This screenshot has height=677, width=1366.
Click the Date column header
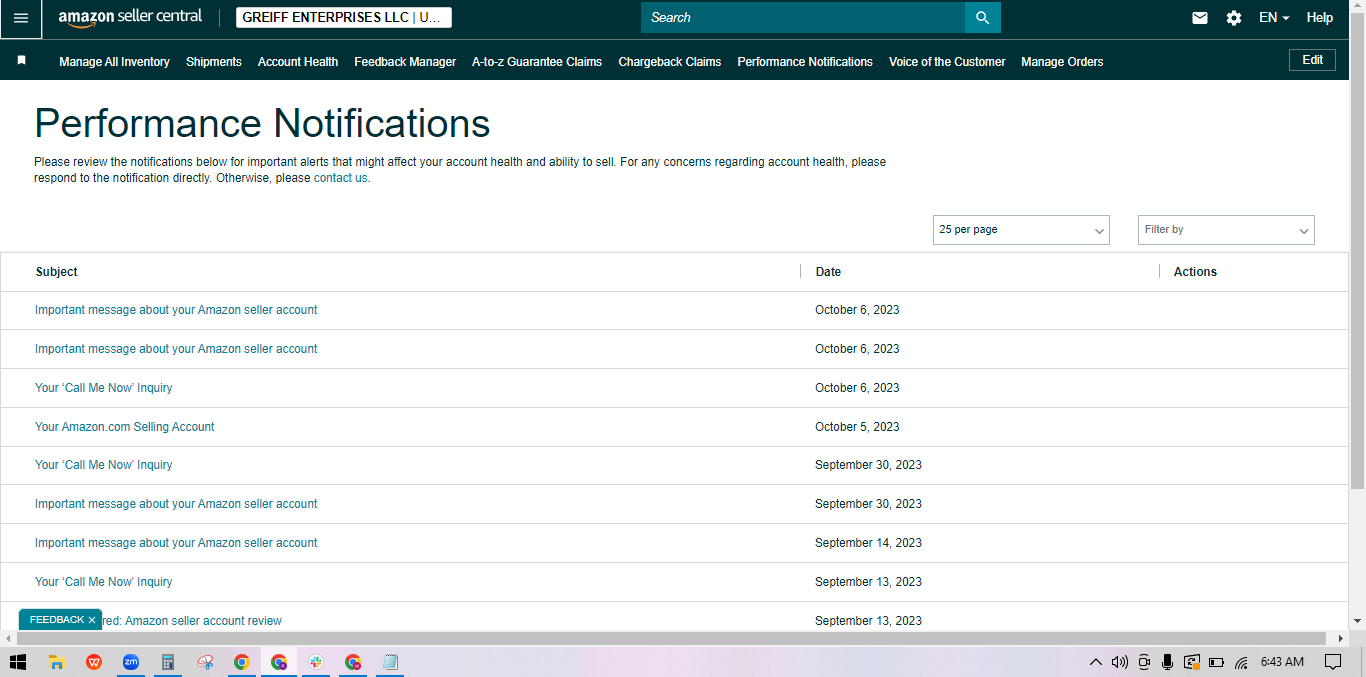click(x=828, y=272)
